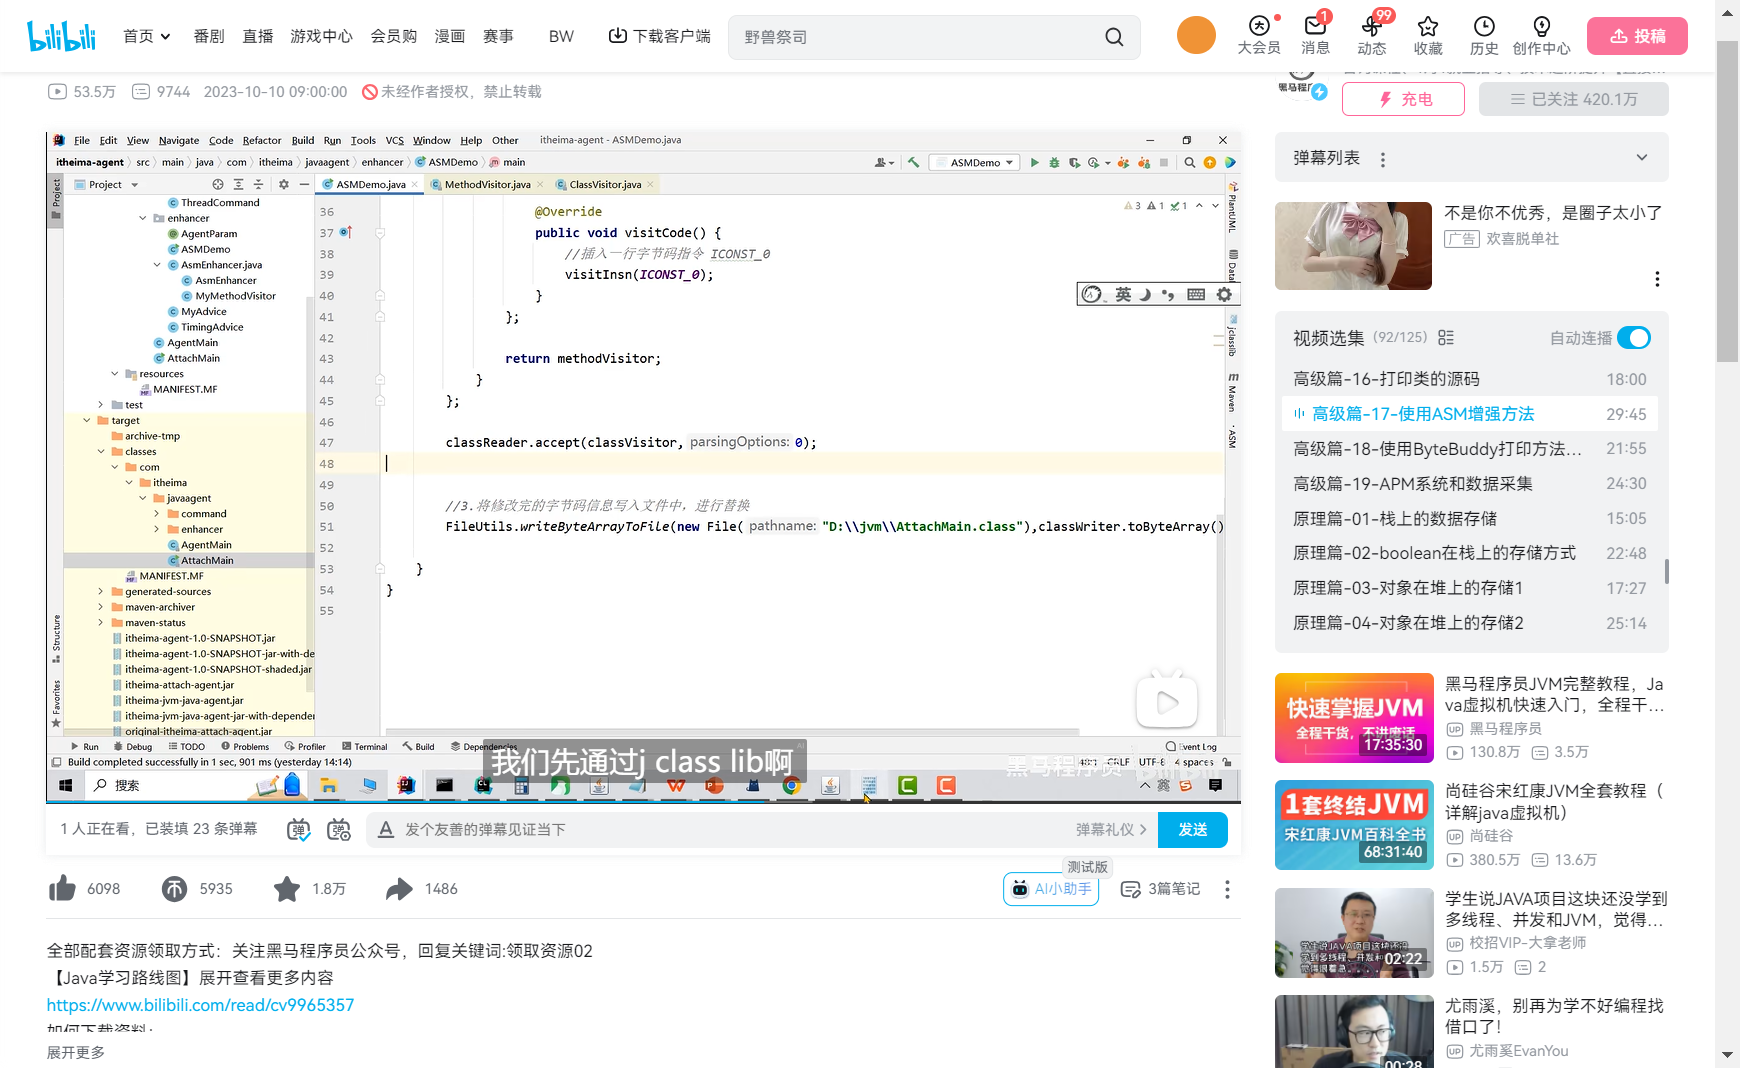Image resolution: width=1740 pixels, height=1068 pixels.
Task: Toggle full-width mode with the moon icon
Action: click(1146, 293)
